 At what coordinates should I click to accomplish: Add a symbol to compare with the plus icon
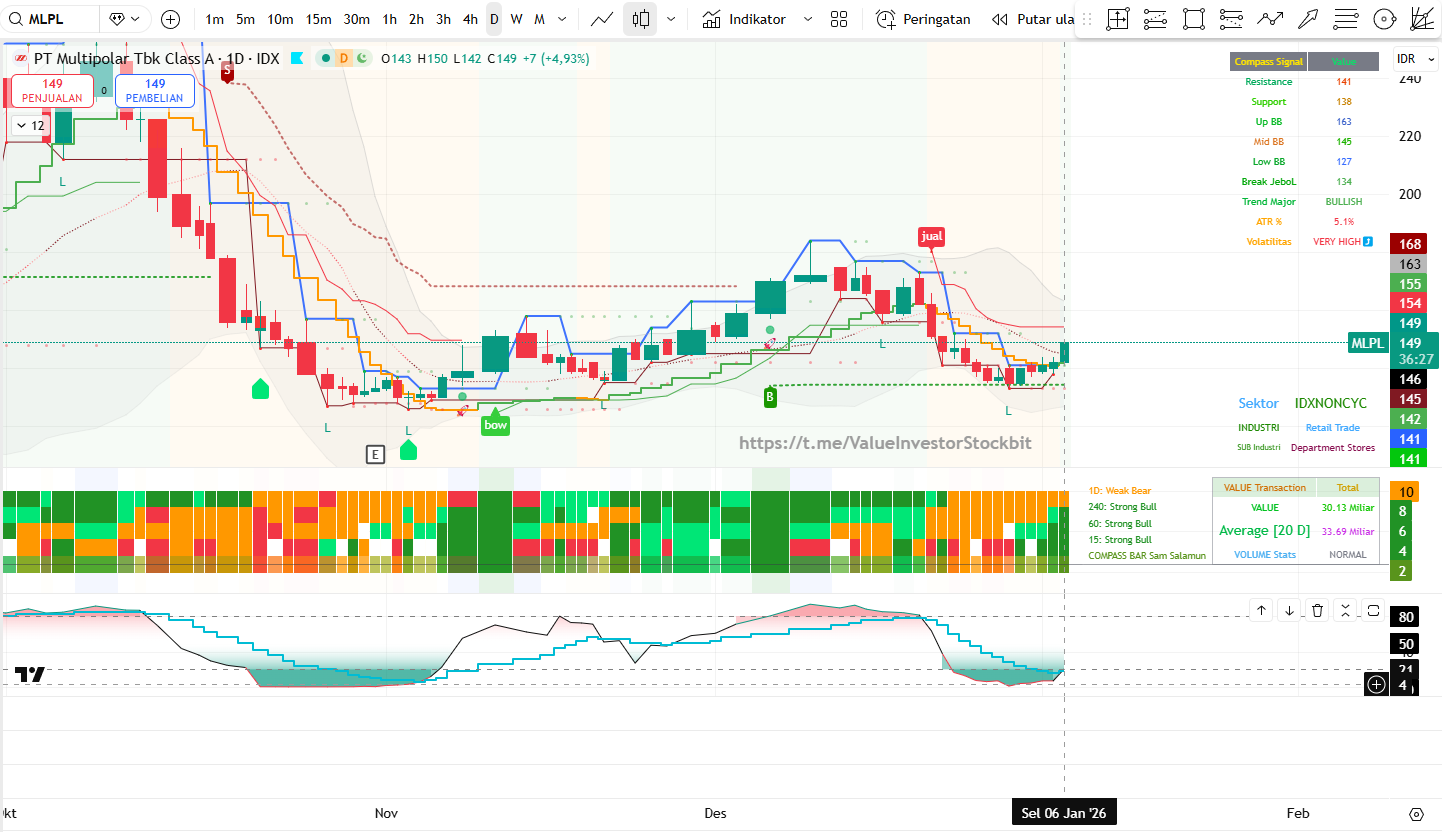point(170,19)
